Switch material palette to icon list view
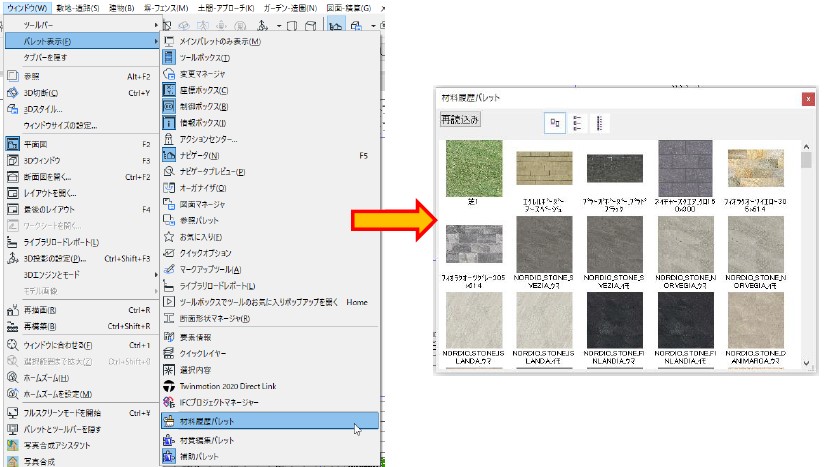Viewport: 827px width, 467px height. [x=577, y=123]
